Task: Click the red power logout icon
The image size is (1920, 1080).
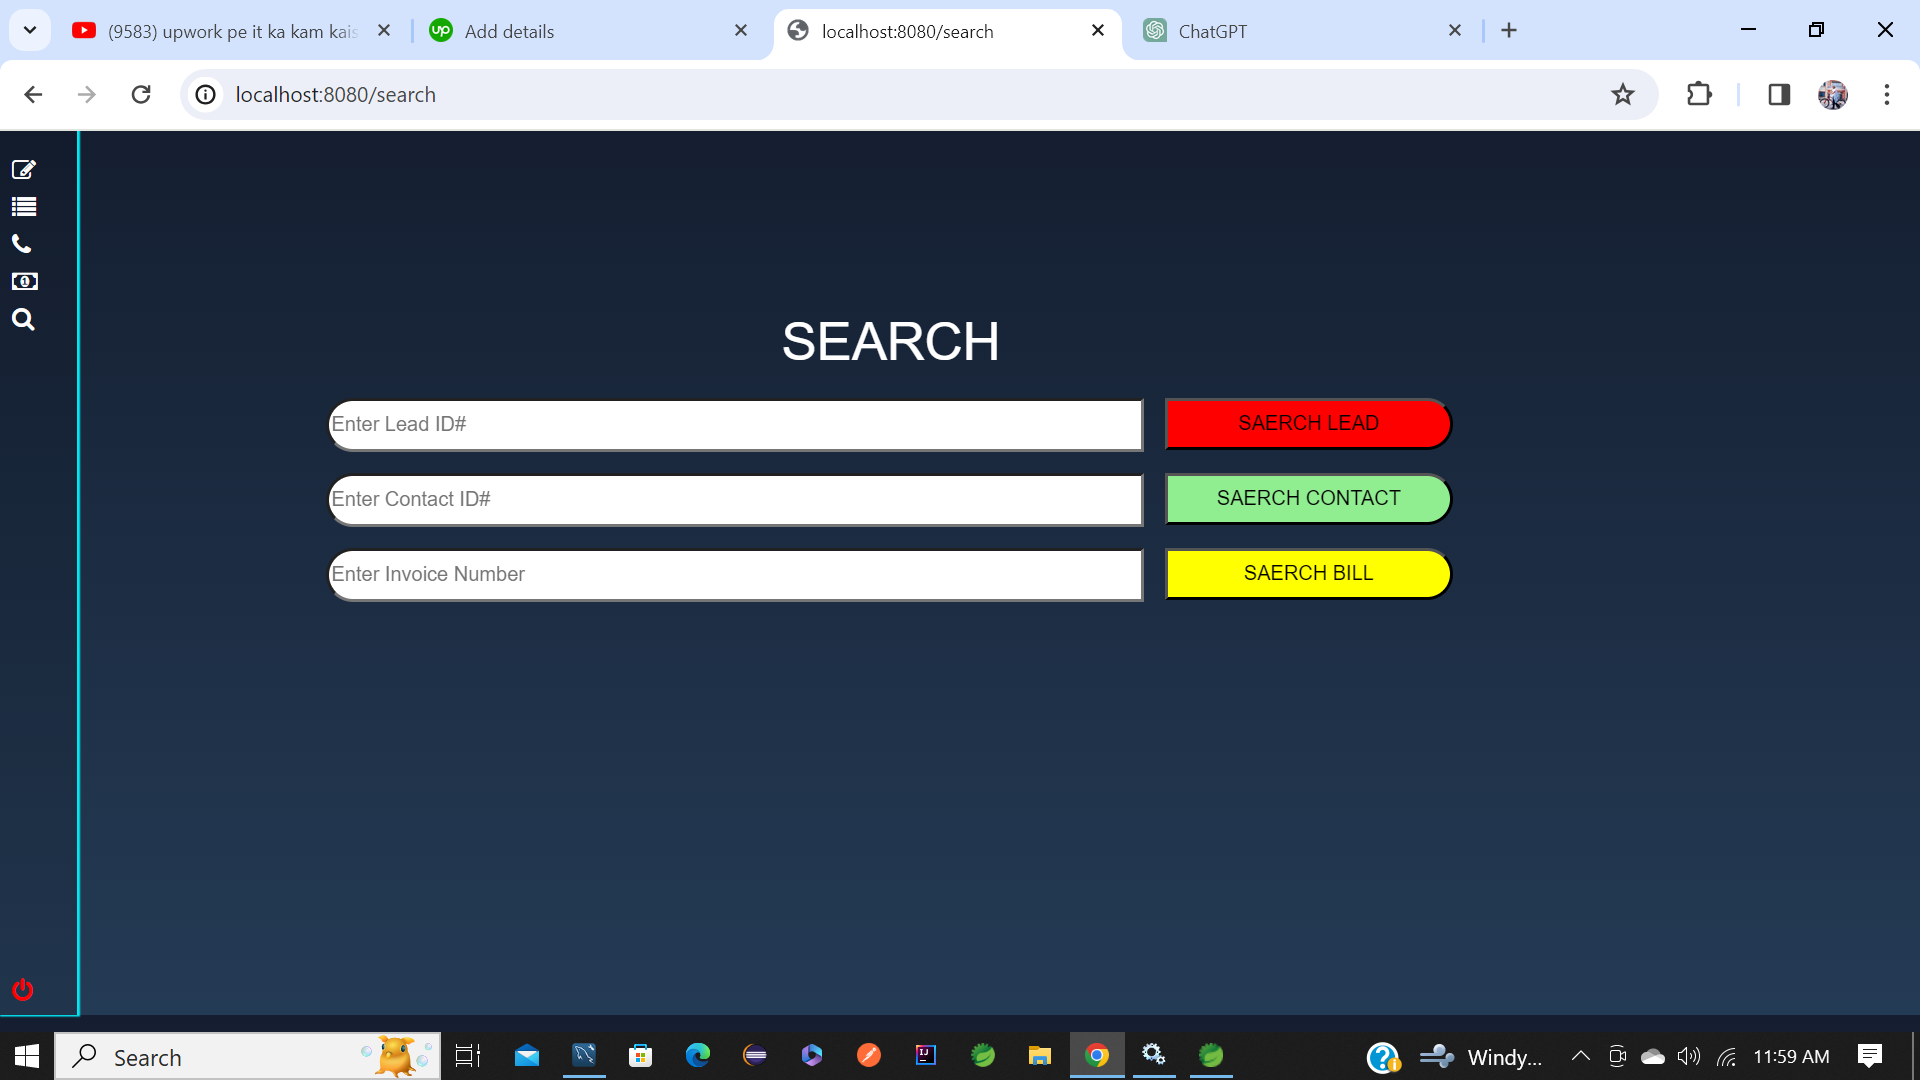Action: [23, 990]
